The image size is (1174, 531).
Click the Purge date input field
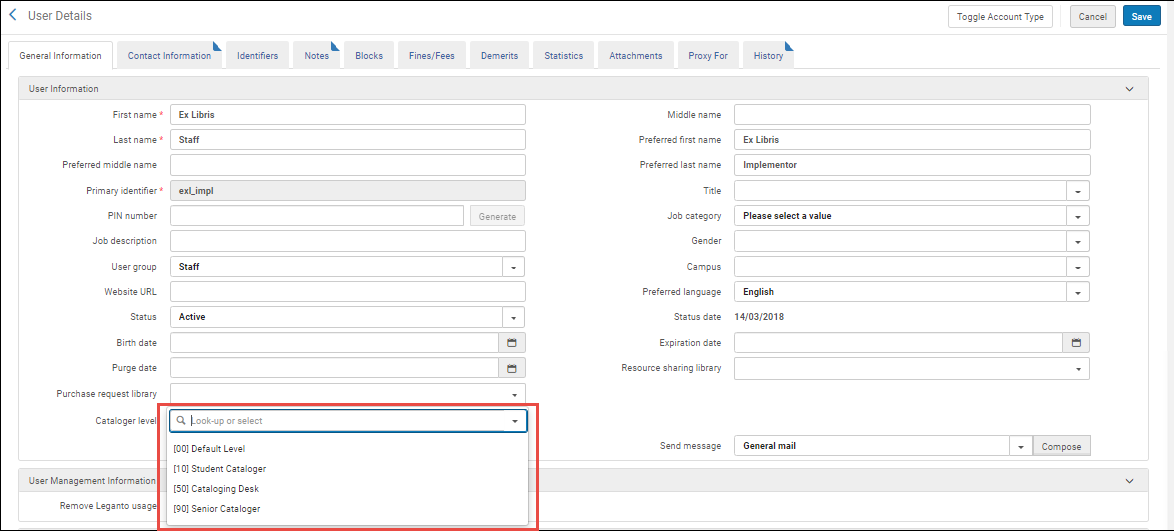(x=335, y=368)
